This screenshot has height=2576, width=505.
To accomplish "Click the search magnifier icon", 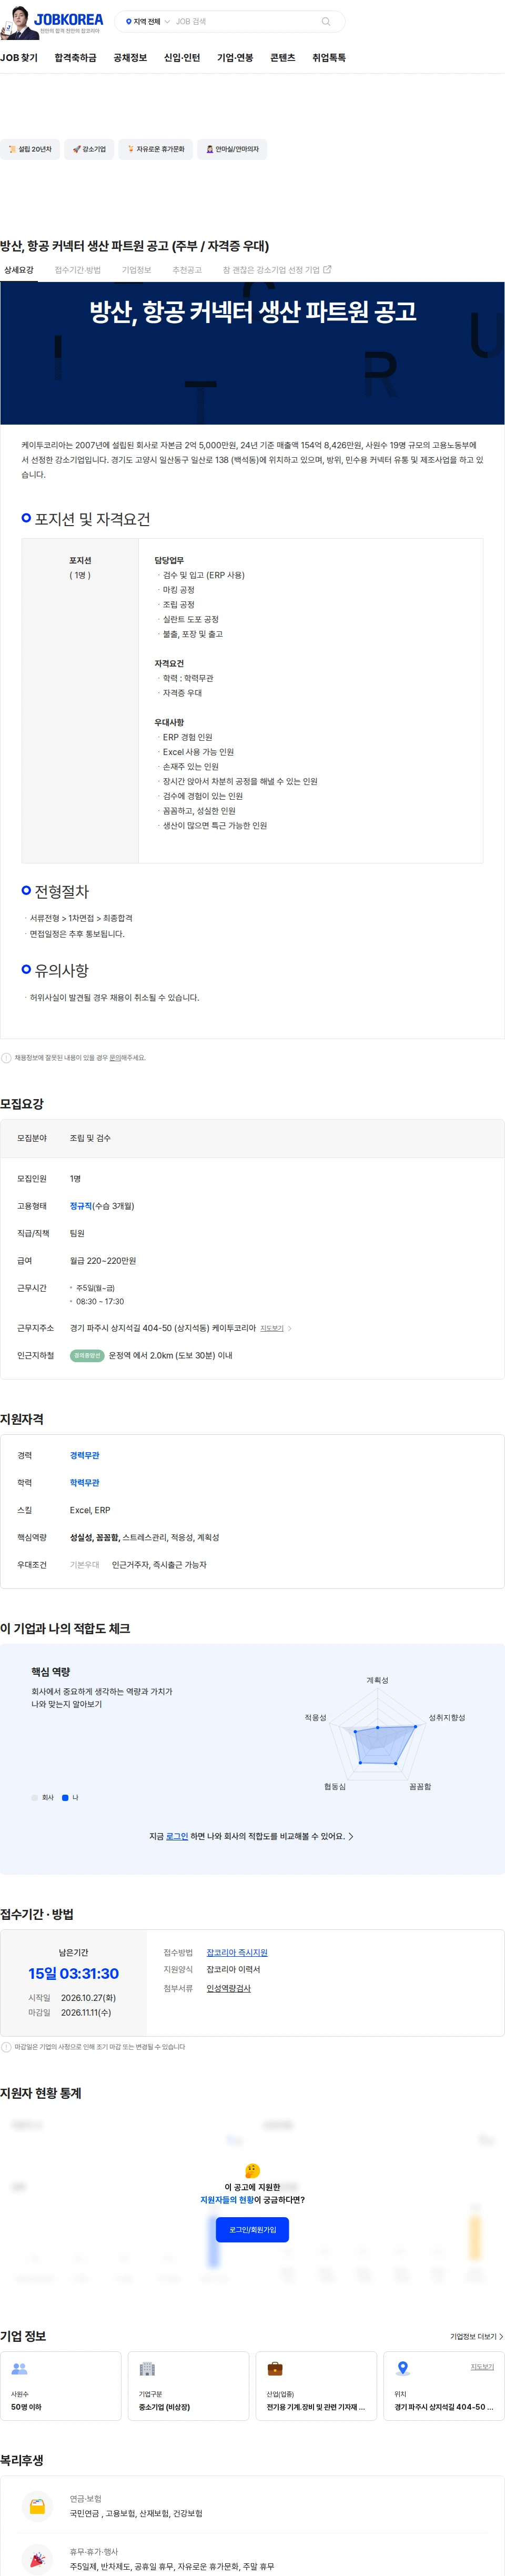I will coord(326,21).
